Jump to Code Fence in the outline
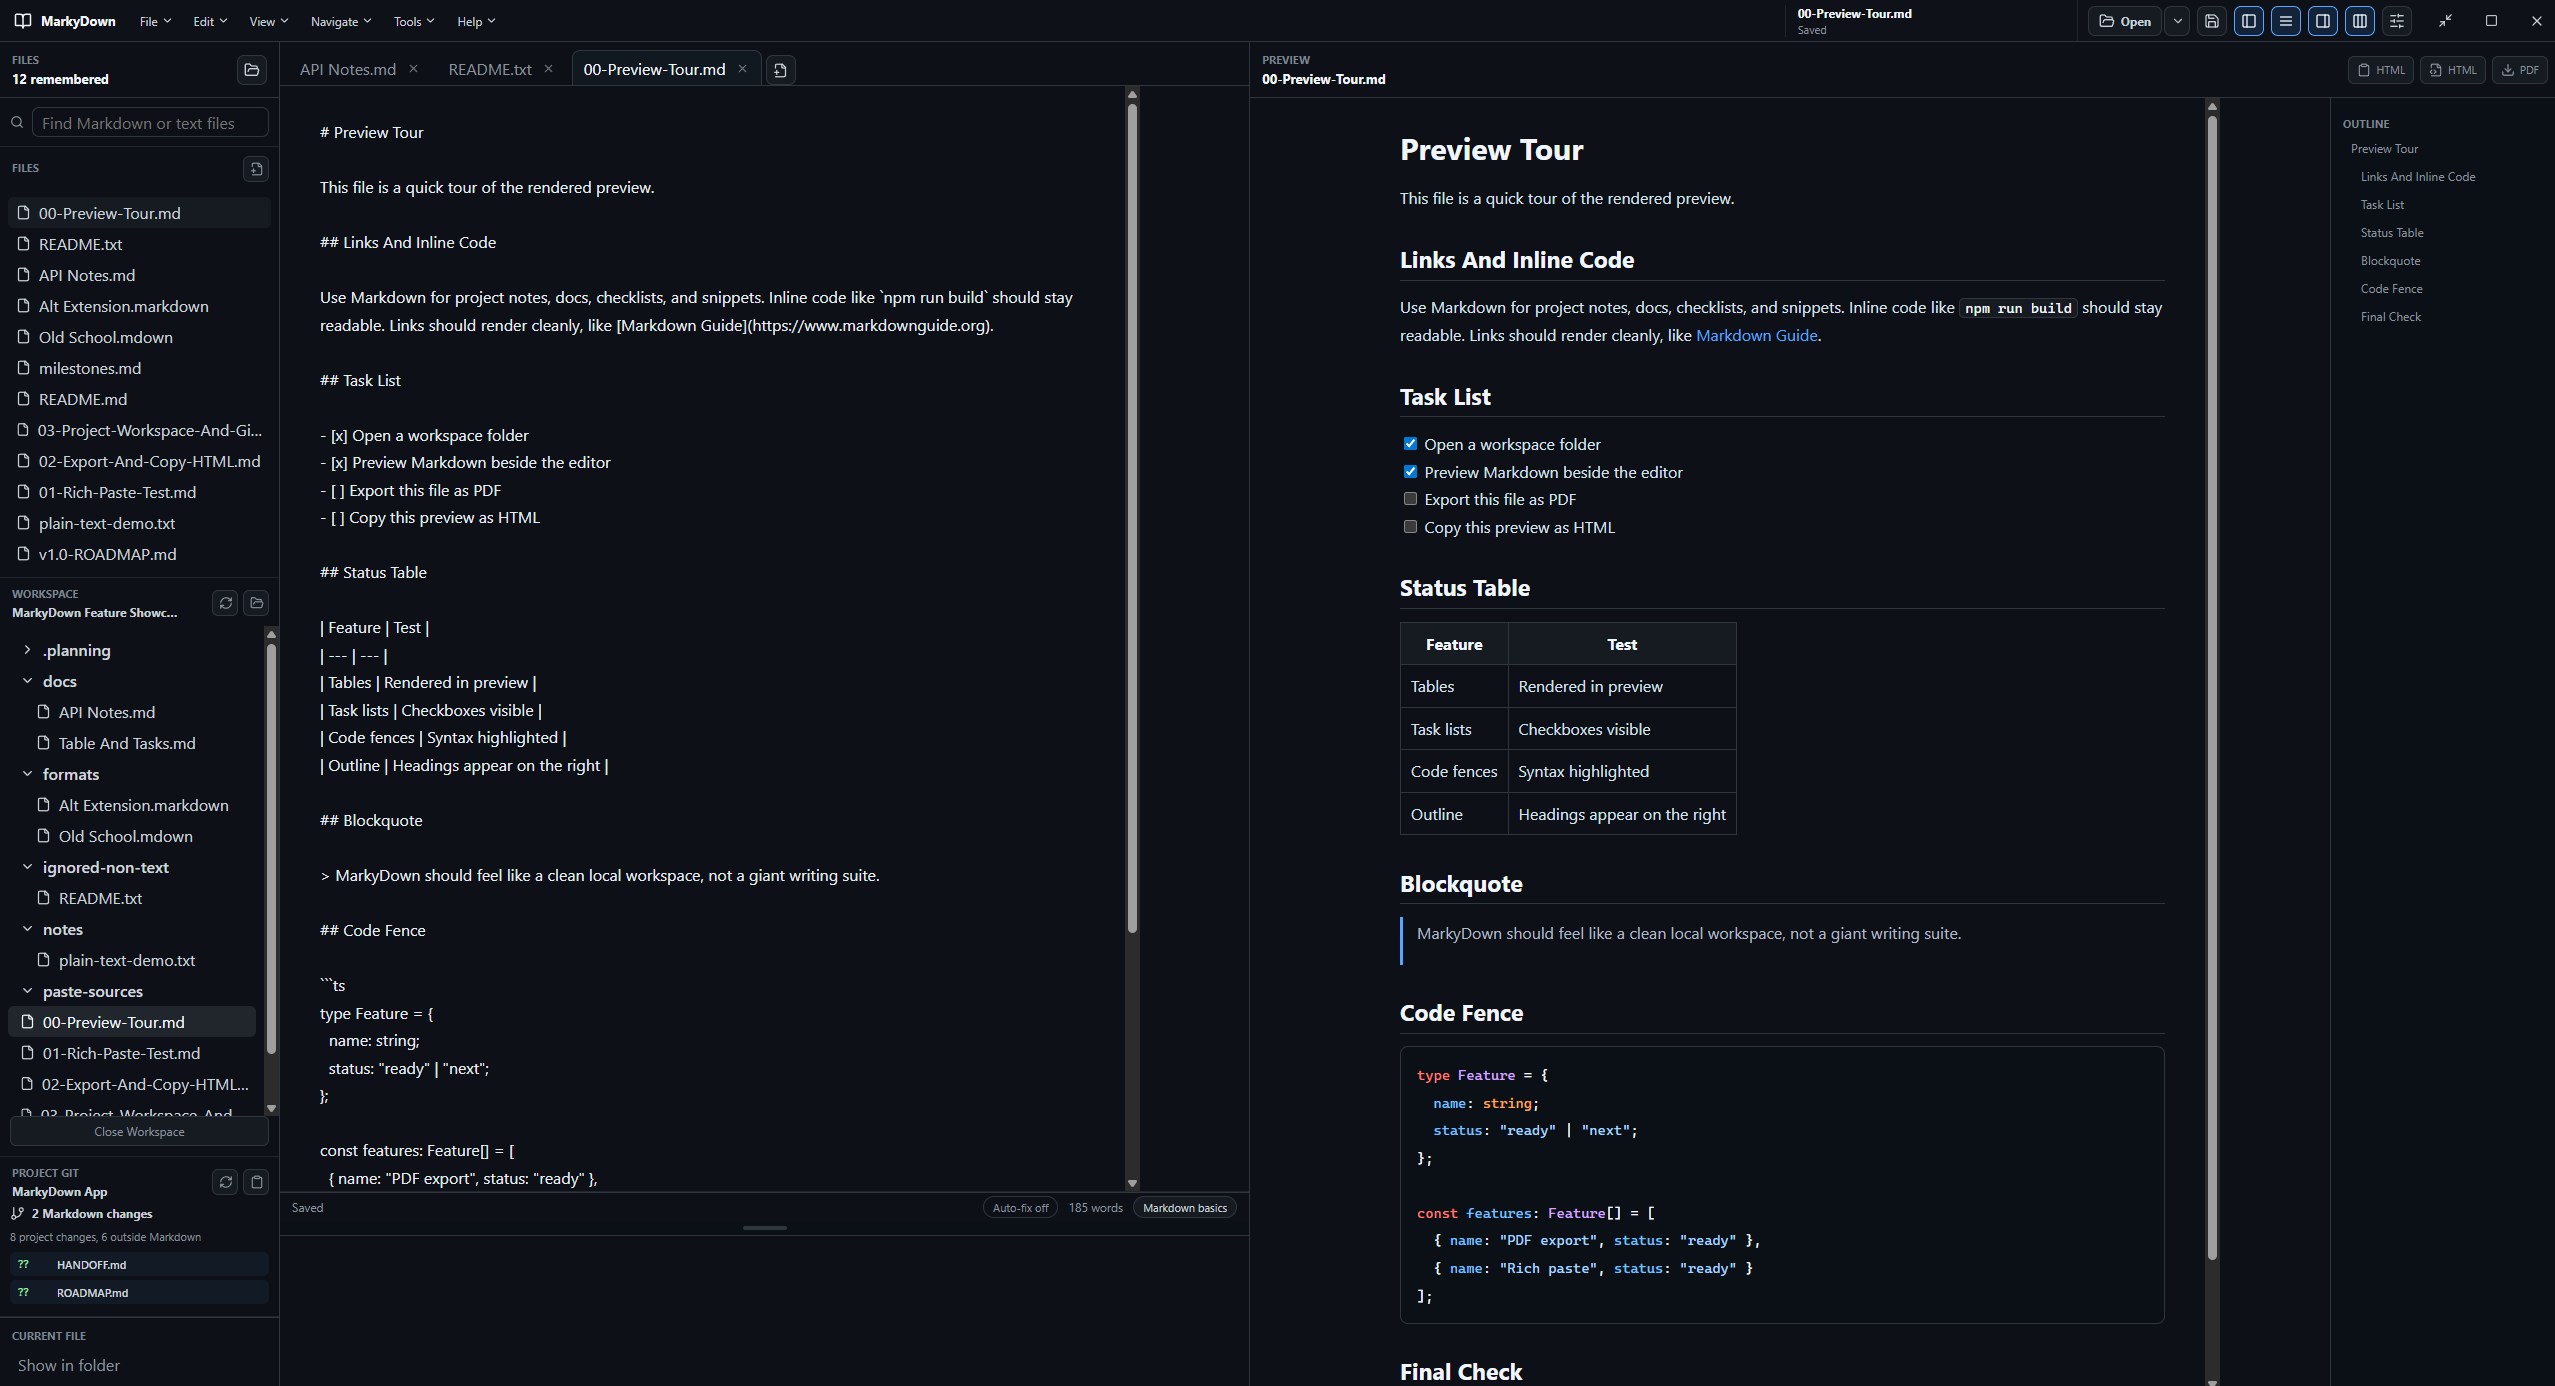The width and height of the screenshot is (2555, 1386). point(2391,289)
